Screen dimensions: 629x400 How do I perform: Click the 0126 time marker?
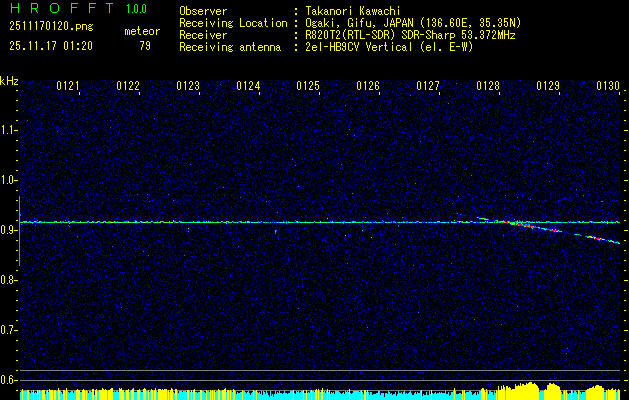click(x=368, y=86)
